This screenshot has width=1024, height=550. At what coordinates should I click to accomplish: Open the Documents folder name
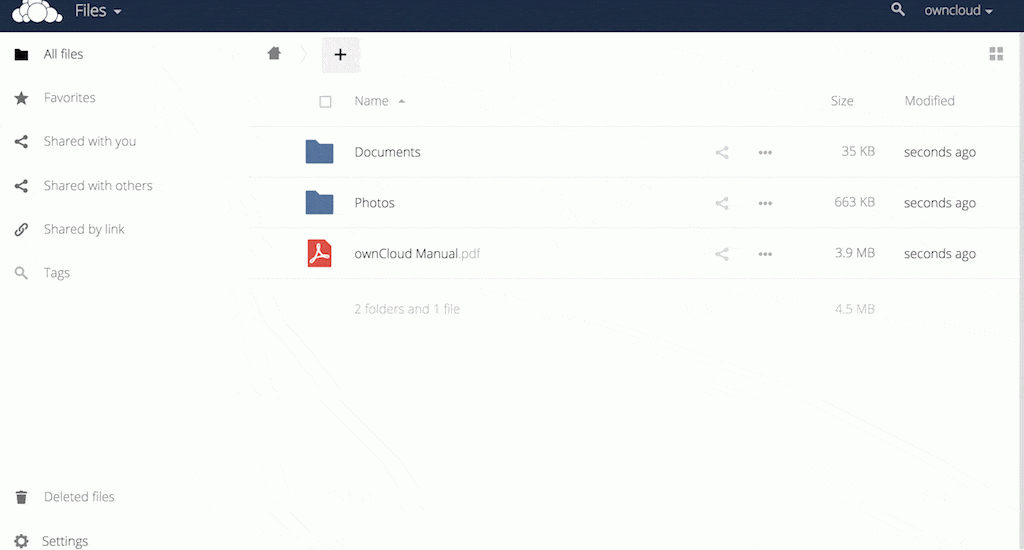click(x=387, y=152)
